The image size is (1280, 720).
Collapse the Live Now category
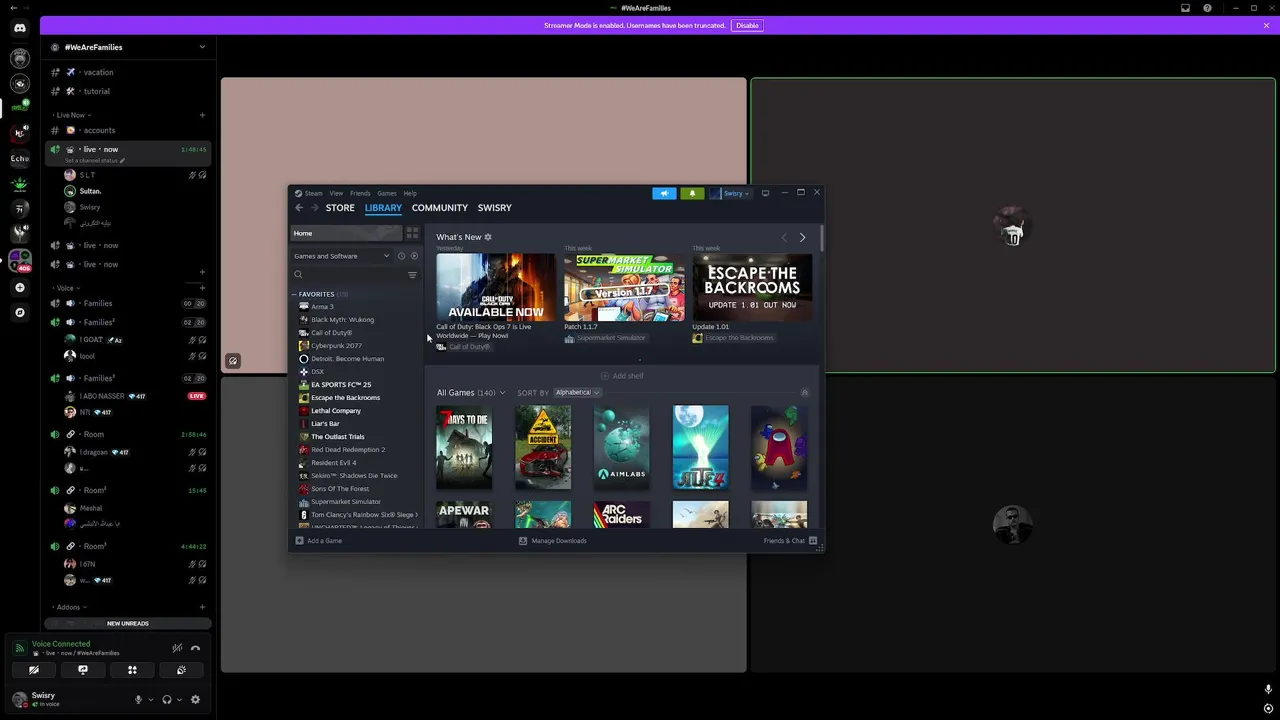click(71, 115)
